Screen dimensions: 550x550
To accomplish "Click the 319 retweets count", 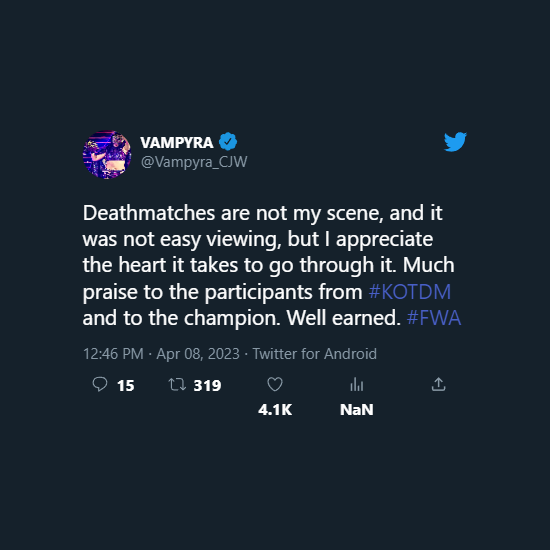I will [207, 385].
